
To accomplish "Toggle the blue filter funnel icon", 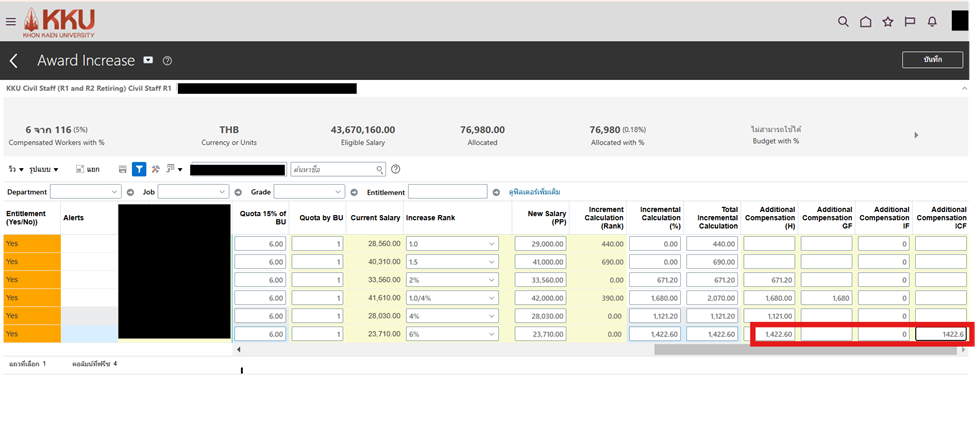I will click(x=139, y=169).
